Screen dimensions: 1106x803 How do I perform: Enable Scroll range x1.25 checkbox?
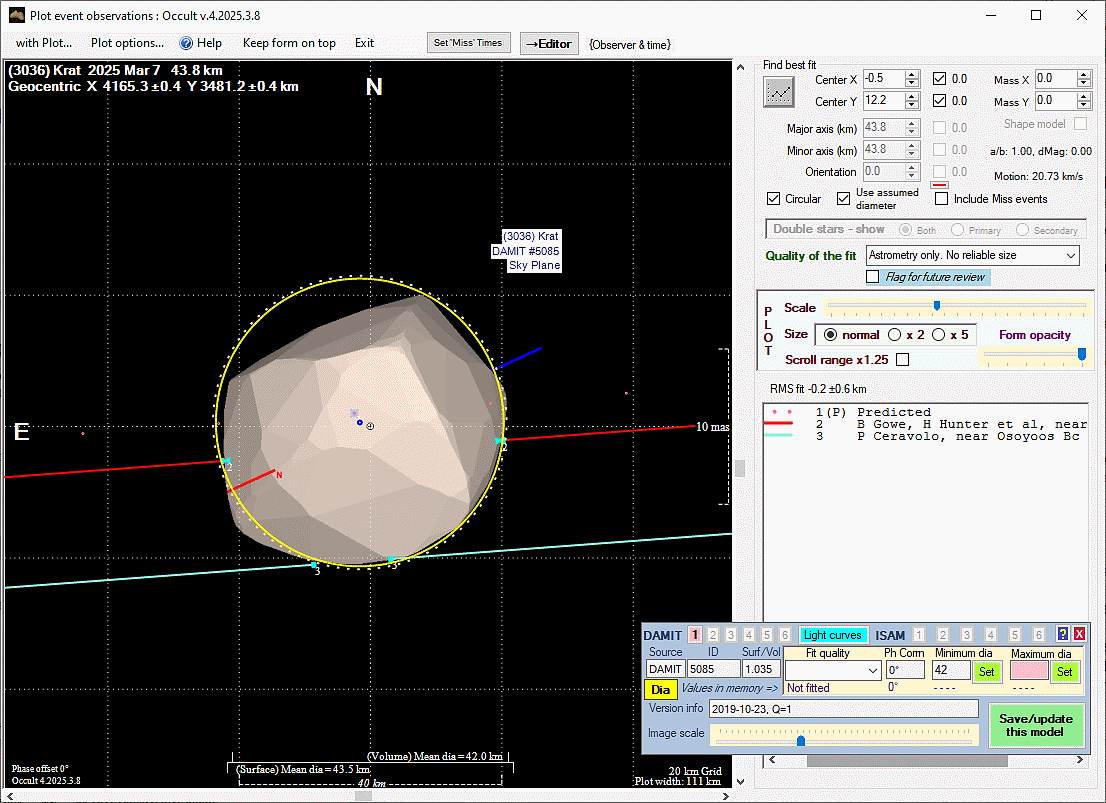902,360
